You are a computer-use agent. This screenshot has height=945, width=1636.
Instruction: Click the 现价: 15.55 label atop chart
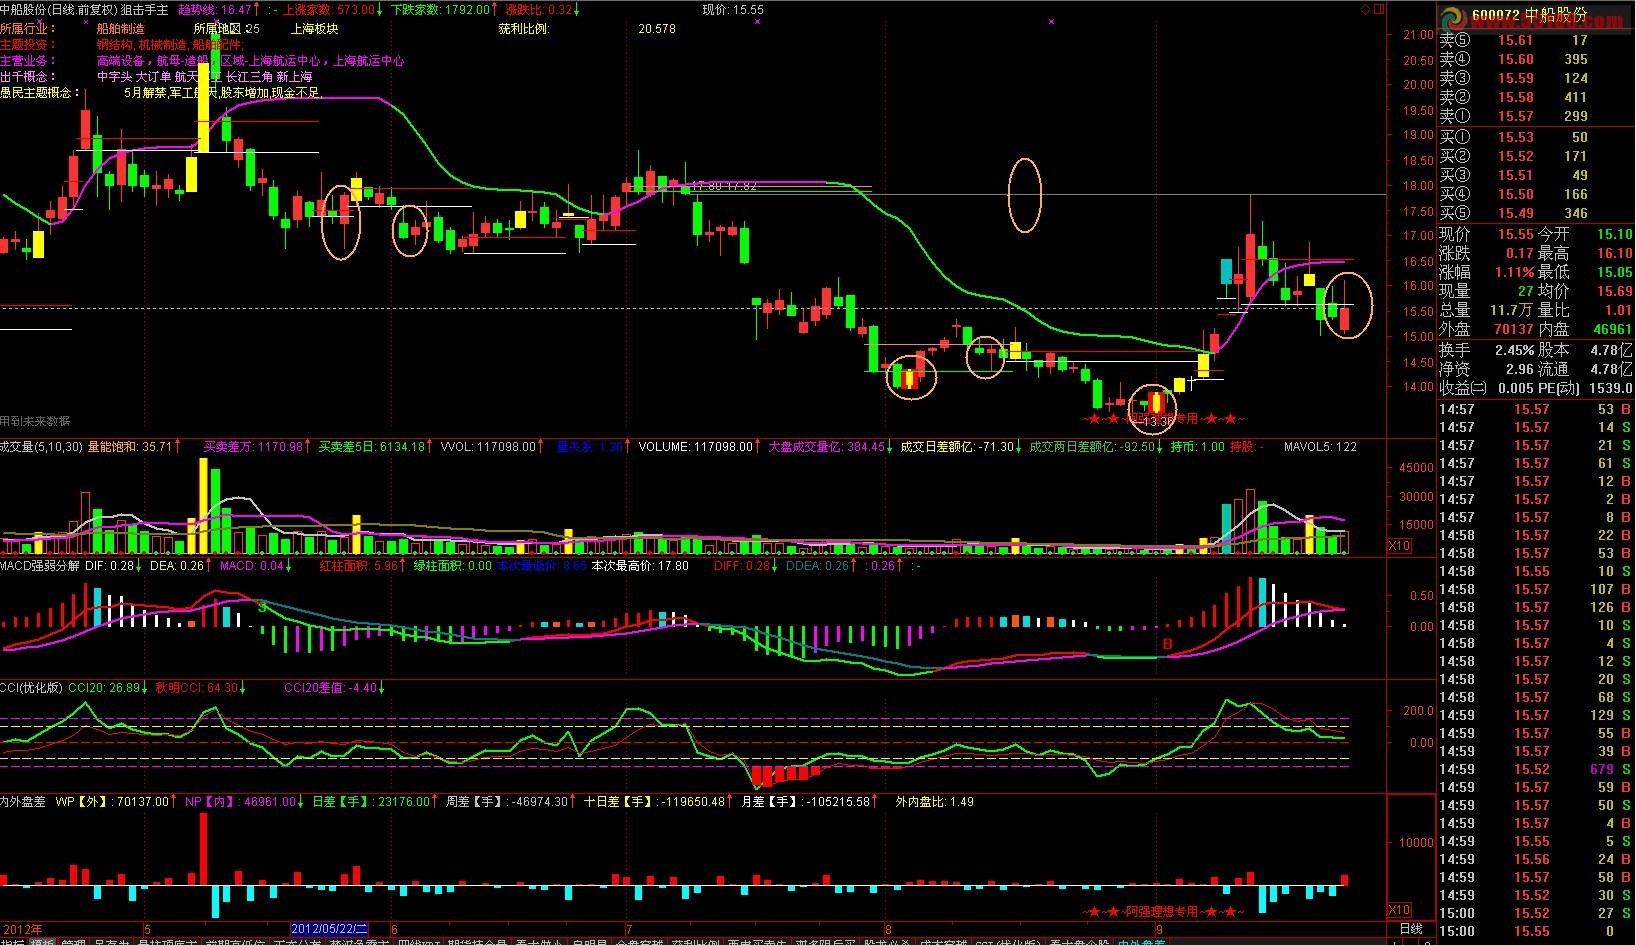[733, 10]
